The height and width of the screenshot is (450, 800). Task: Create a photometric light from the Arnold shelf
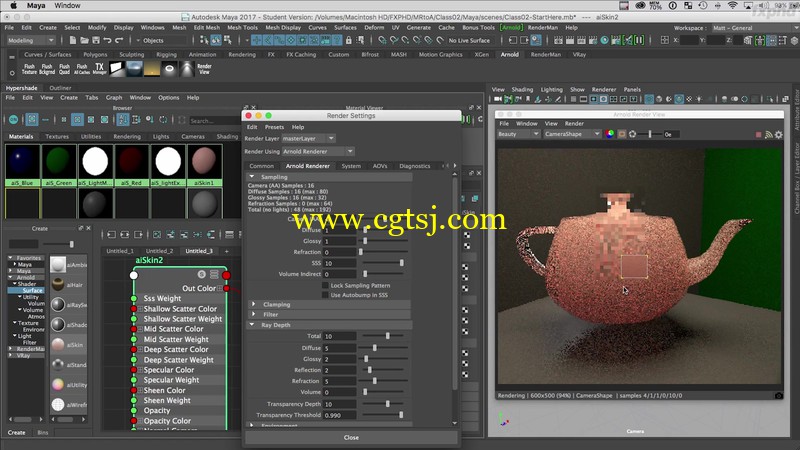pos(187,69)
